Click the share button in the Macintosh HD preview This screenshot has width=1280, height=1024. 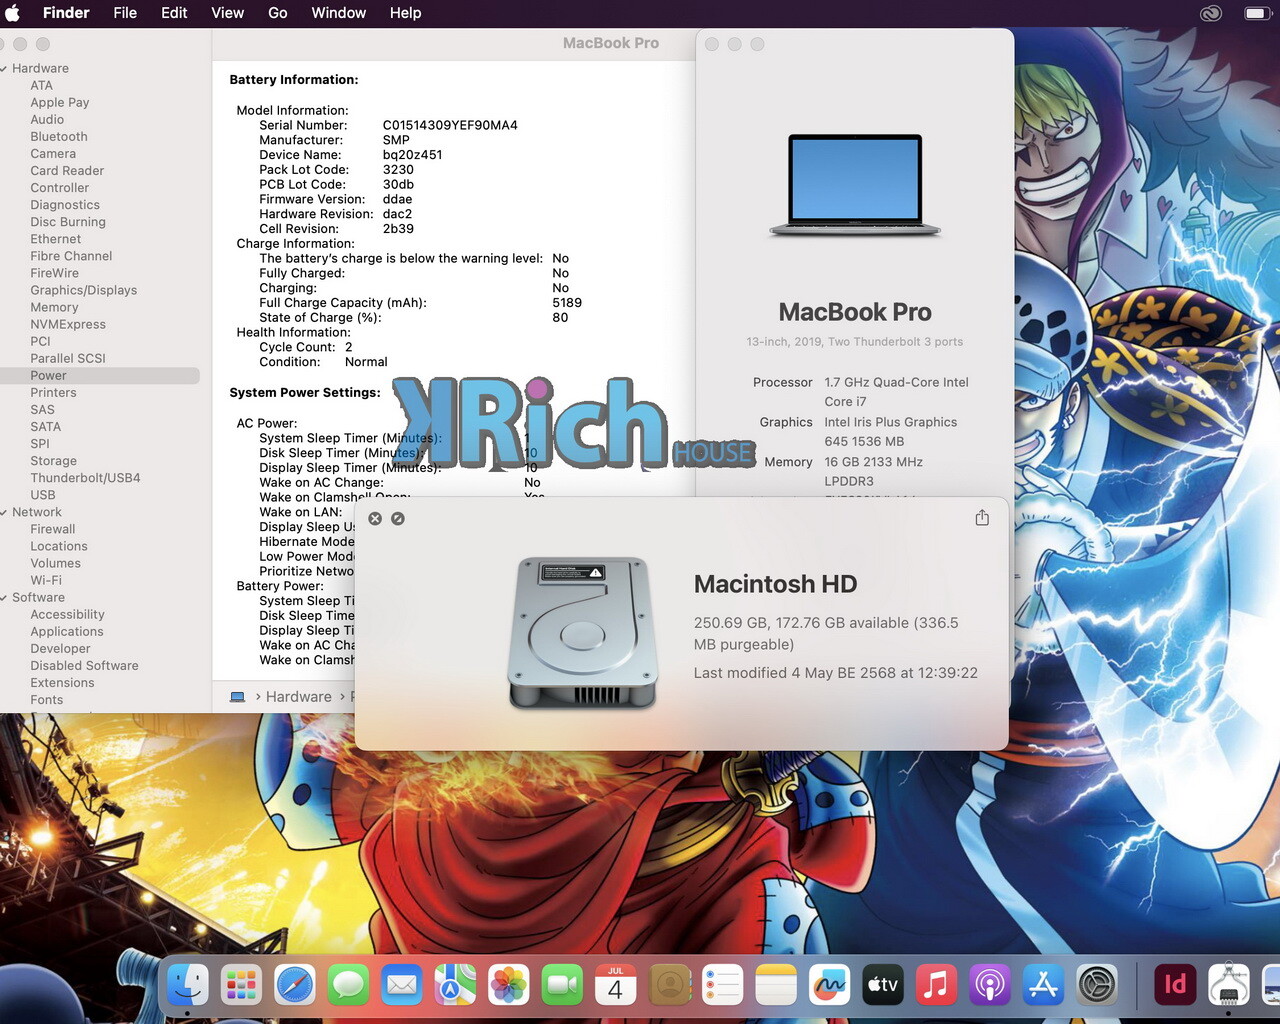pos(982,517)
